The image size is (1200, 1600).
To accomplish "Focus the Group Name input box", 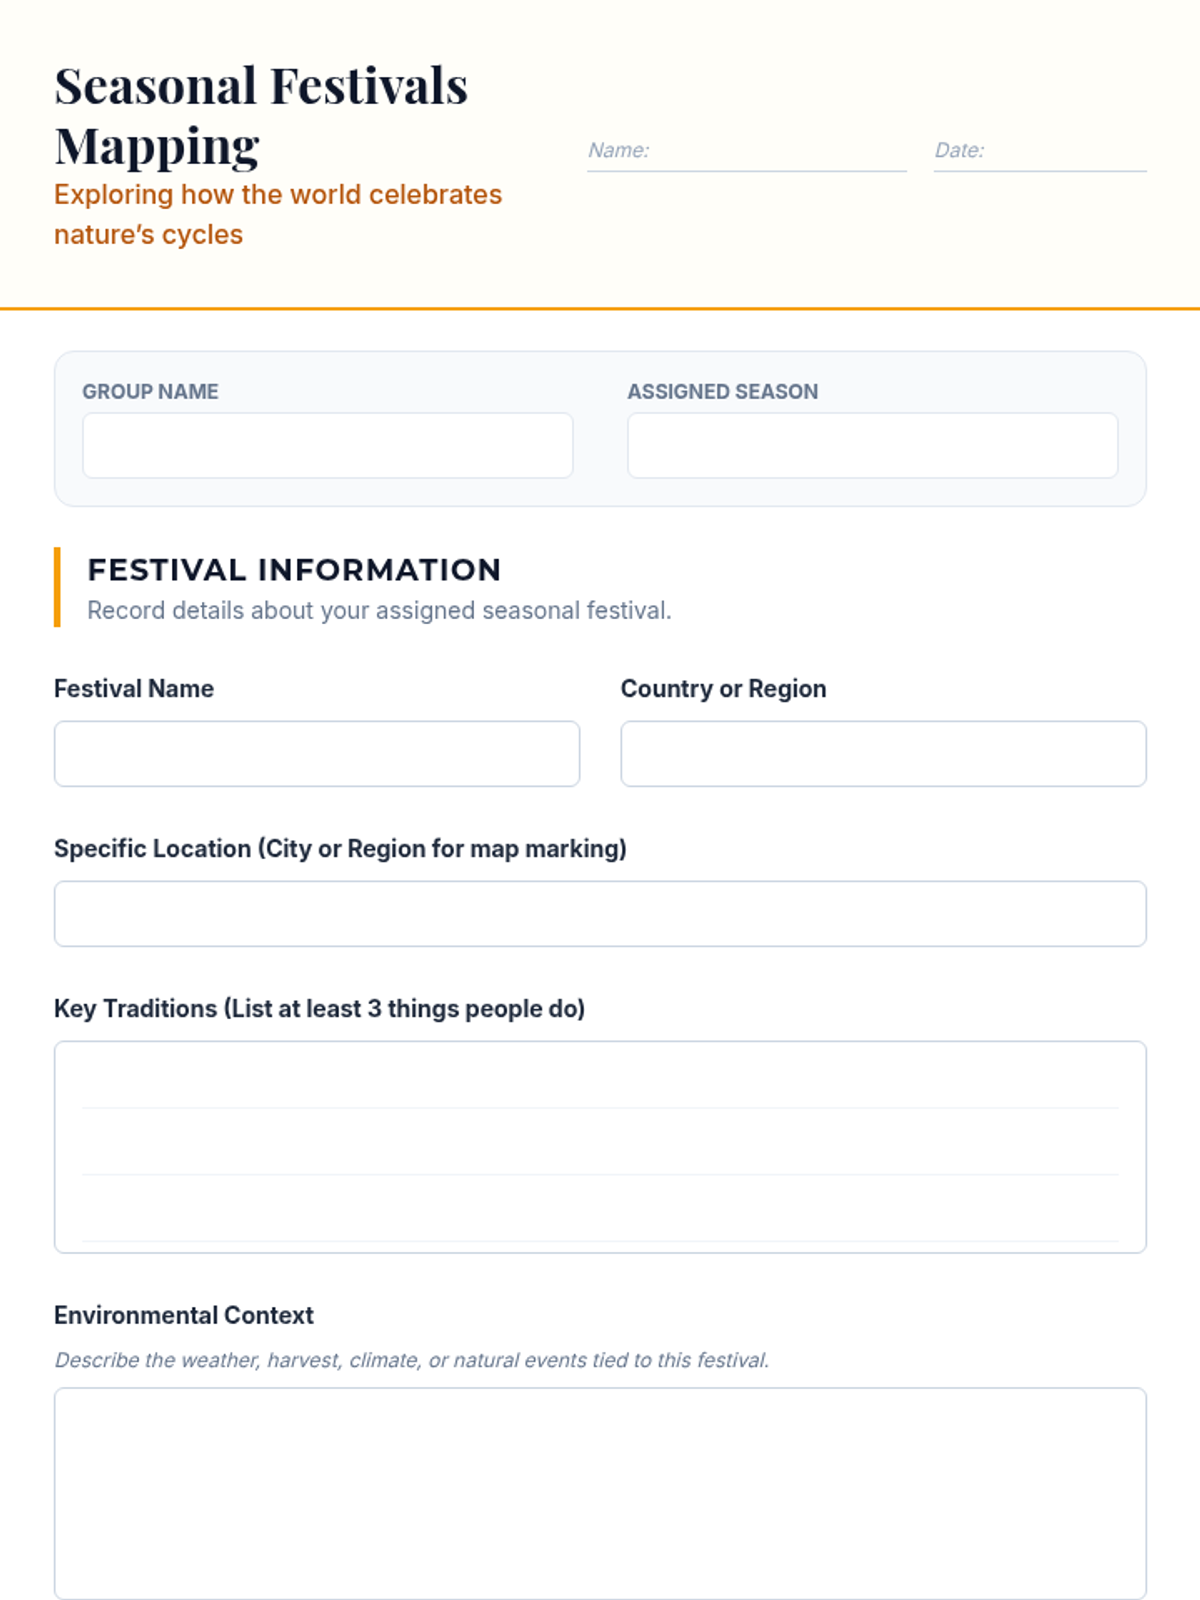I will tap(328, 445).
